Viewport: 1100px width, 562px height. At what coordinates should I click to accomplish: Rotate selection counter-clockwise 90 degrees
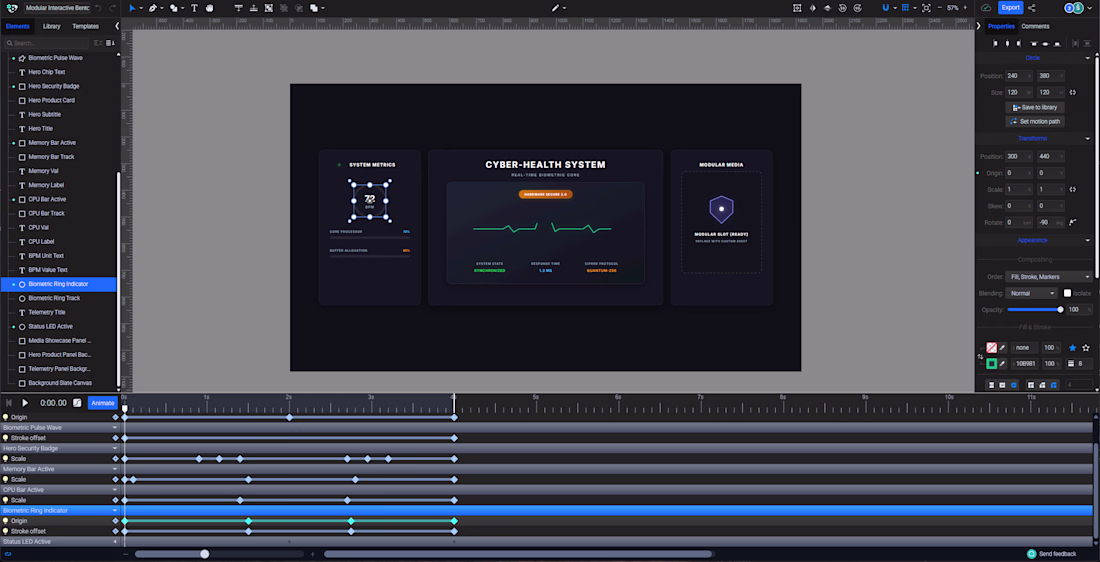pyautogui.click(x=843, y=8)
